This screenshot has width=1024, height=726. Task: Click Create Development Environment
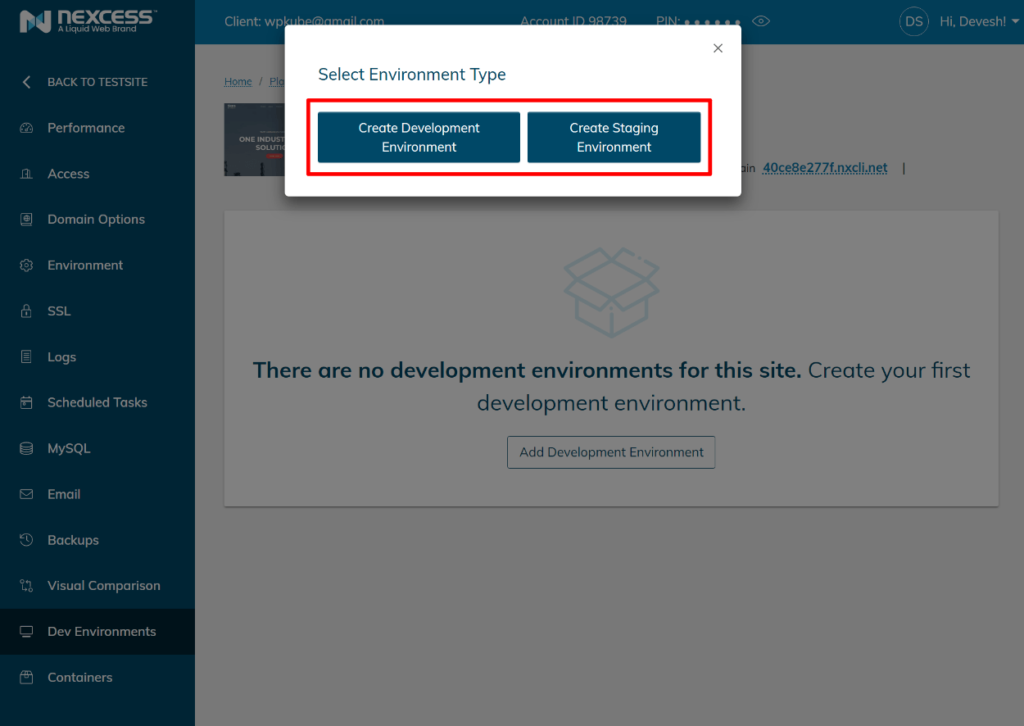pos(417,137)
